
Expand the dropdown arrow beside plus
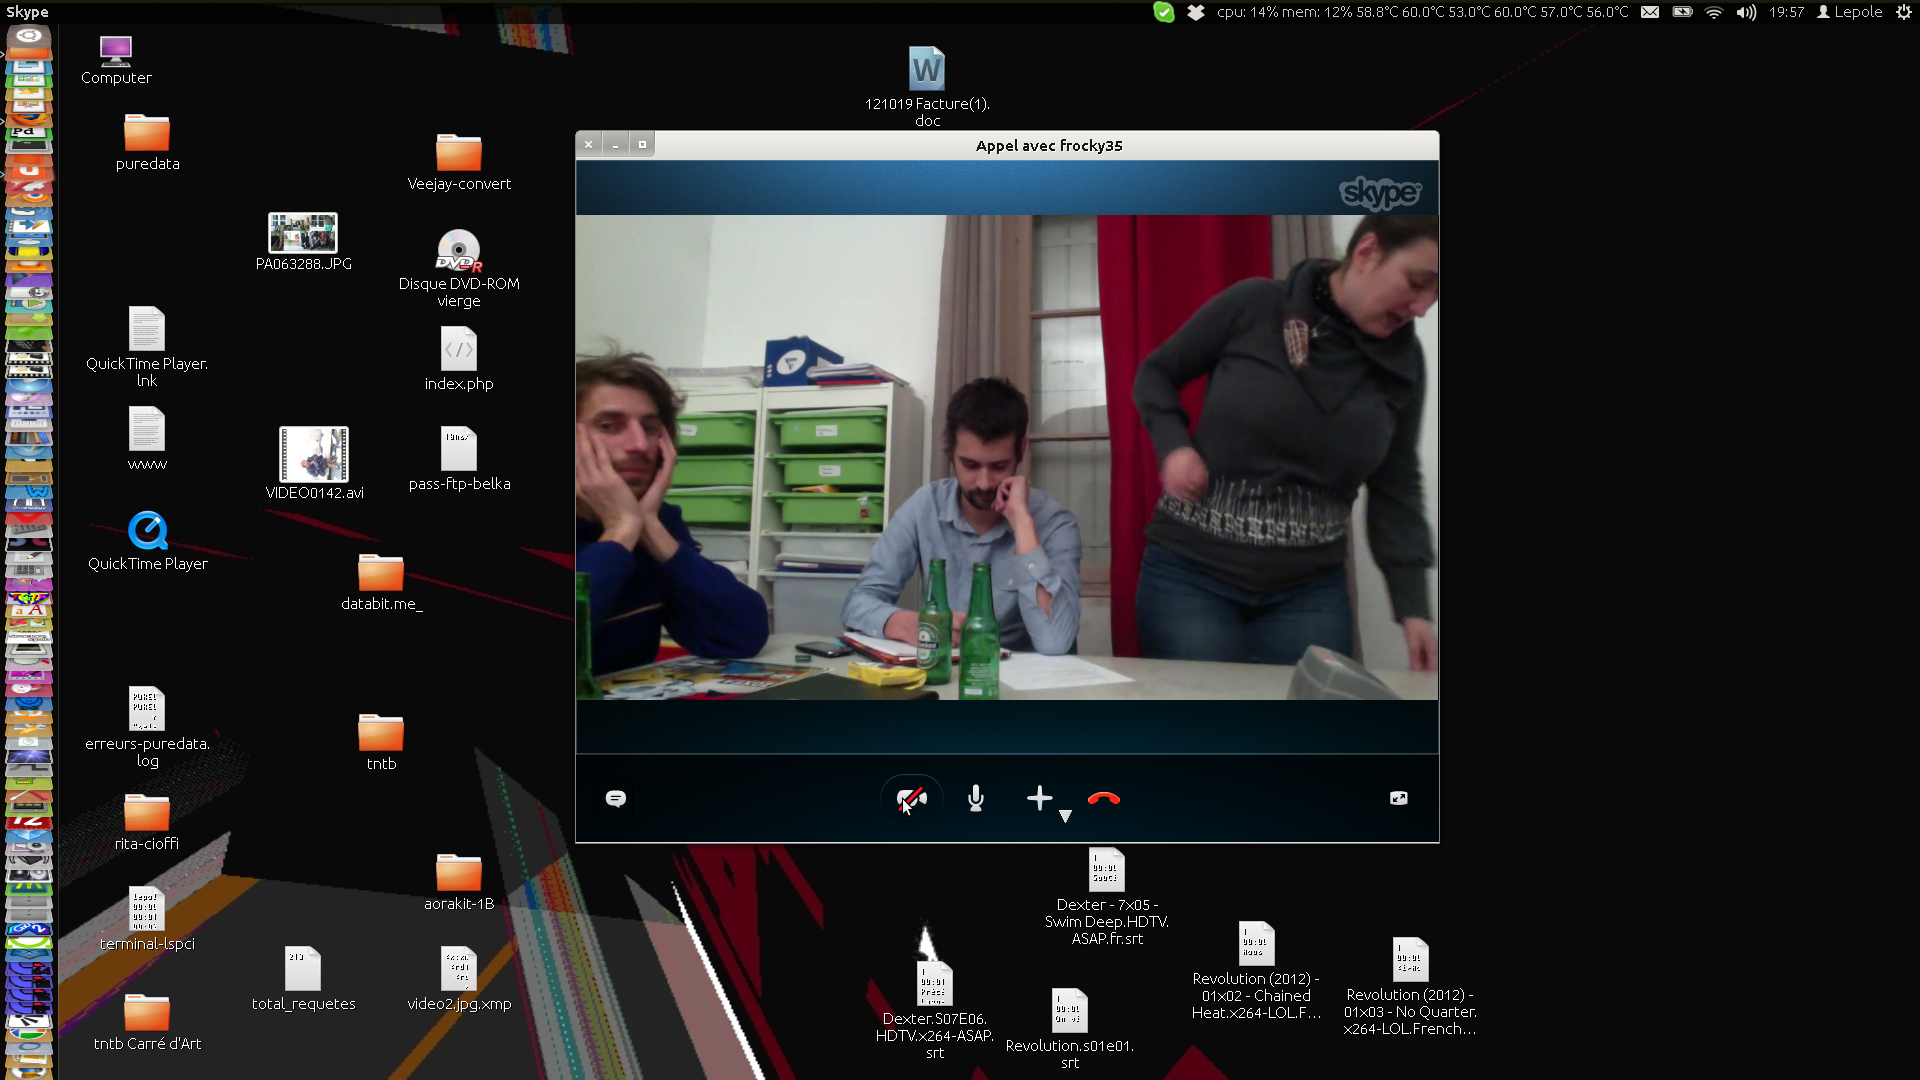[1065, 816]
